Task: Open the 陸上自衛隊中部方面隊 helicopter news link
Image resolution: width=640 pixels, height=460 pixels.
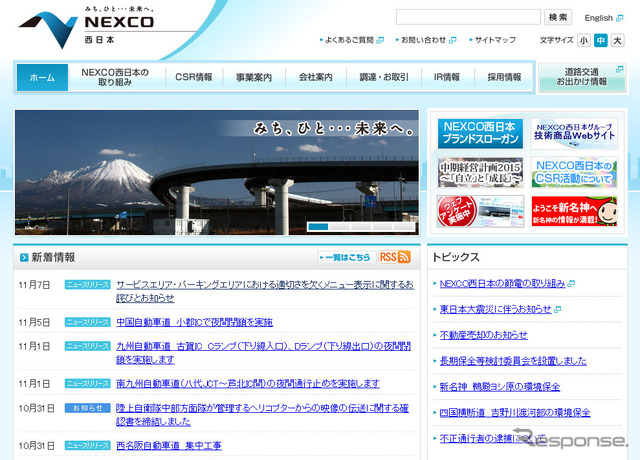Action: (262, 415)
